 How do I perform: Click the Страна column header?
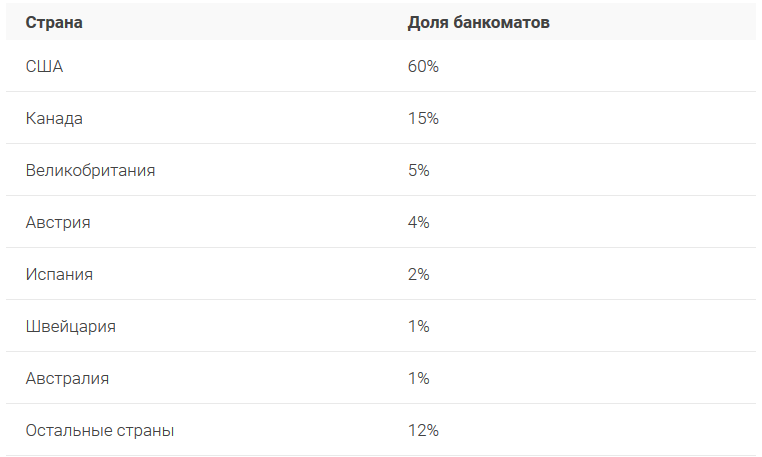pyautogui.click(x=54, y=22)
